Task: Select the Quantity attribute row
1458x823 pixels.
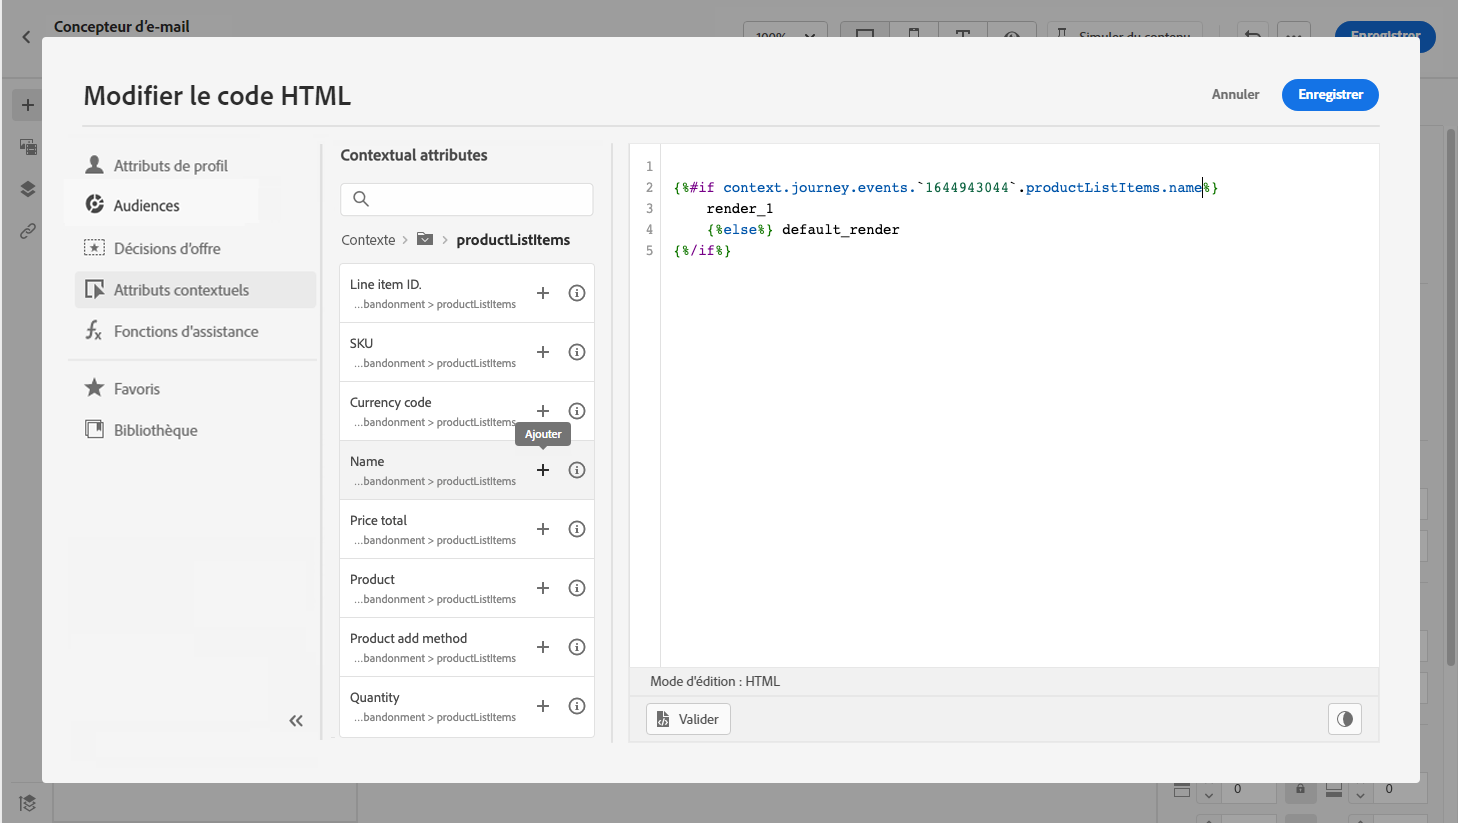Action: [467, 706]
